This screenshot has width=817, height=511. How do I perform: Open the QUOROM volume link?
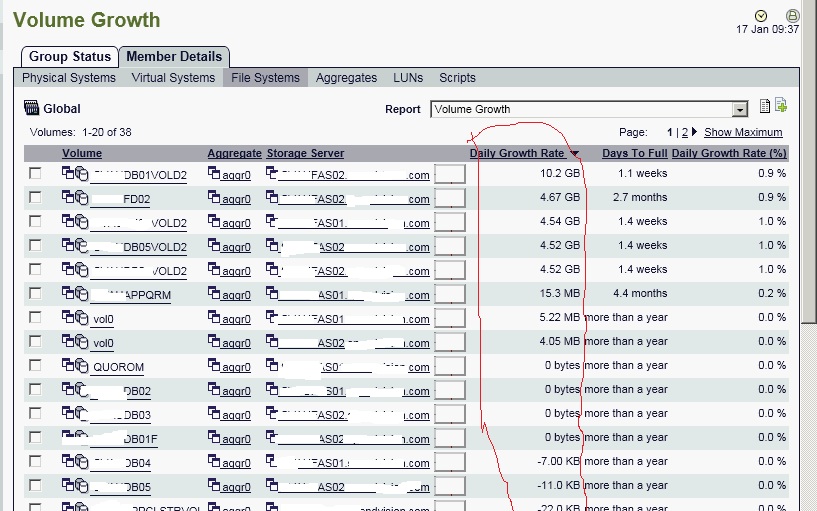tap(118, 367)
